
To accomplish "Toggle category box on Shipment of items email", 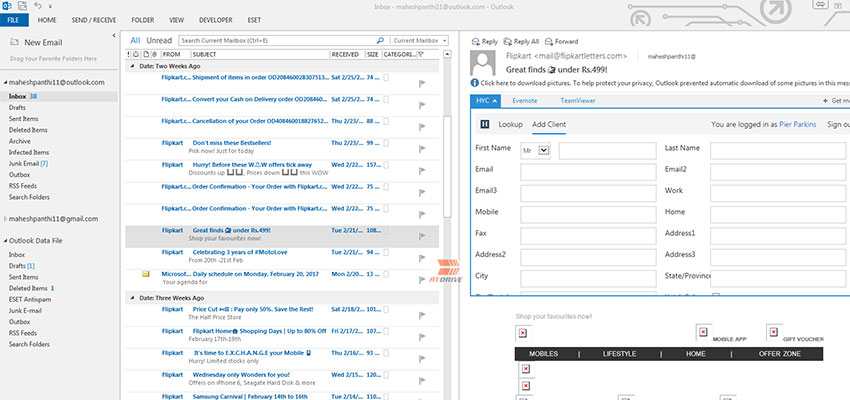I will [386, 78].
